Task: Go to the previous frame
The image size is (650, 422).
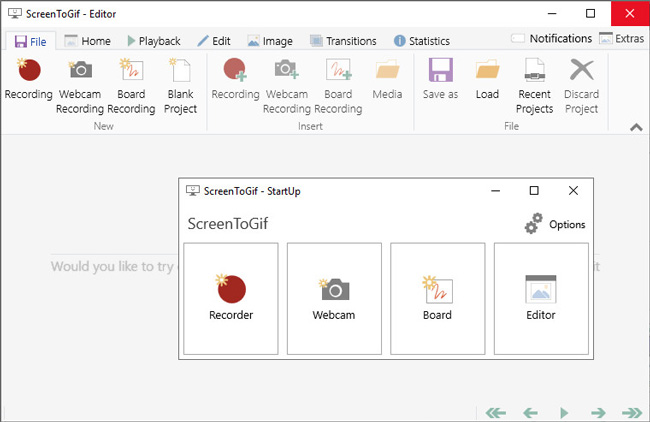Action: pyautogui.click(x=530, y=413)
